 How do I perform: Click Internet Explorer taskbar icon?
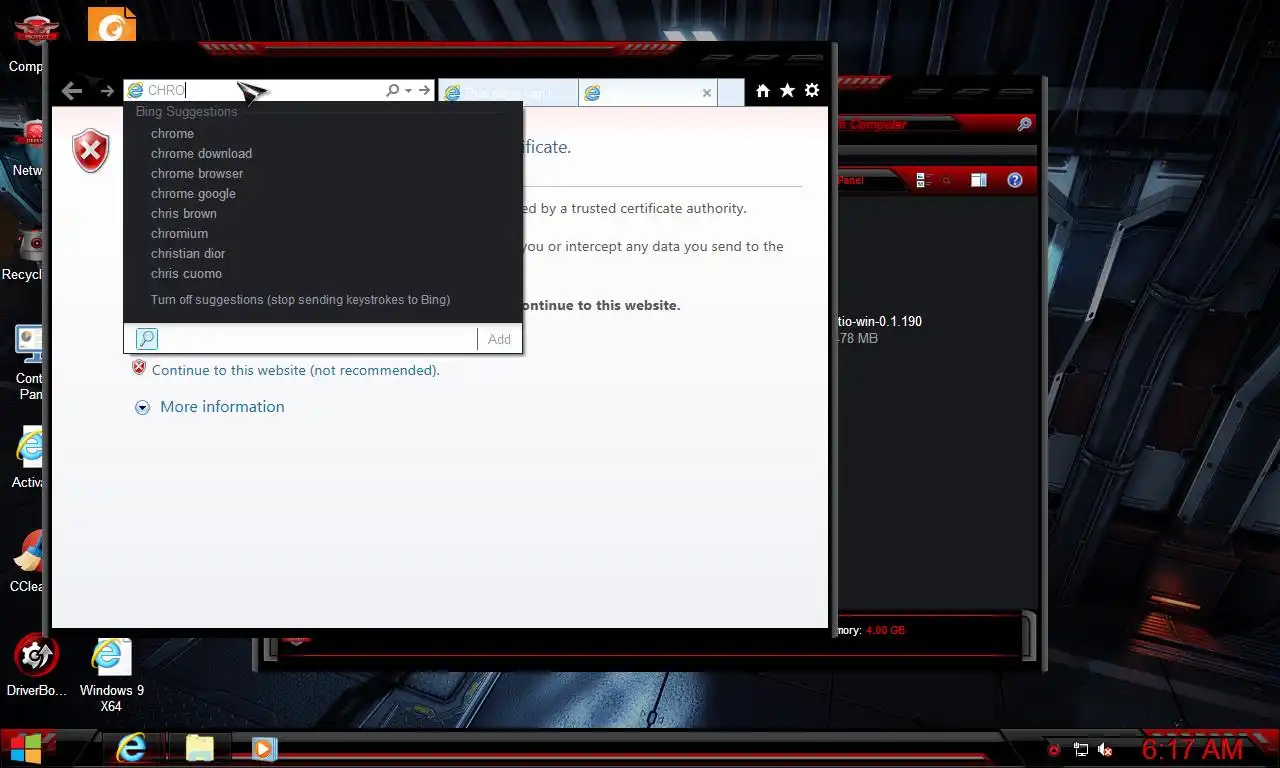coord(130,748)
